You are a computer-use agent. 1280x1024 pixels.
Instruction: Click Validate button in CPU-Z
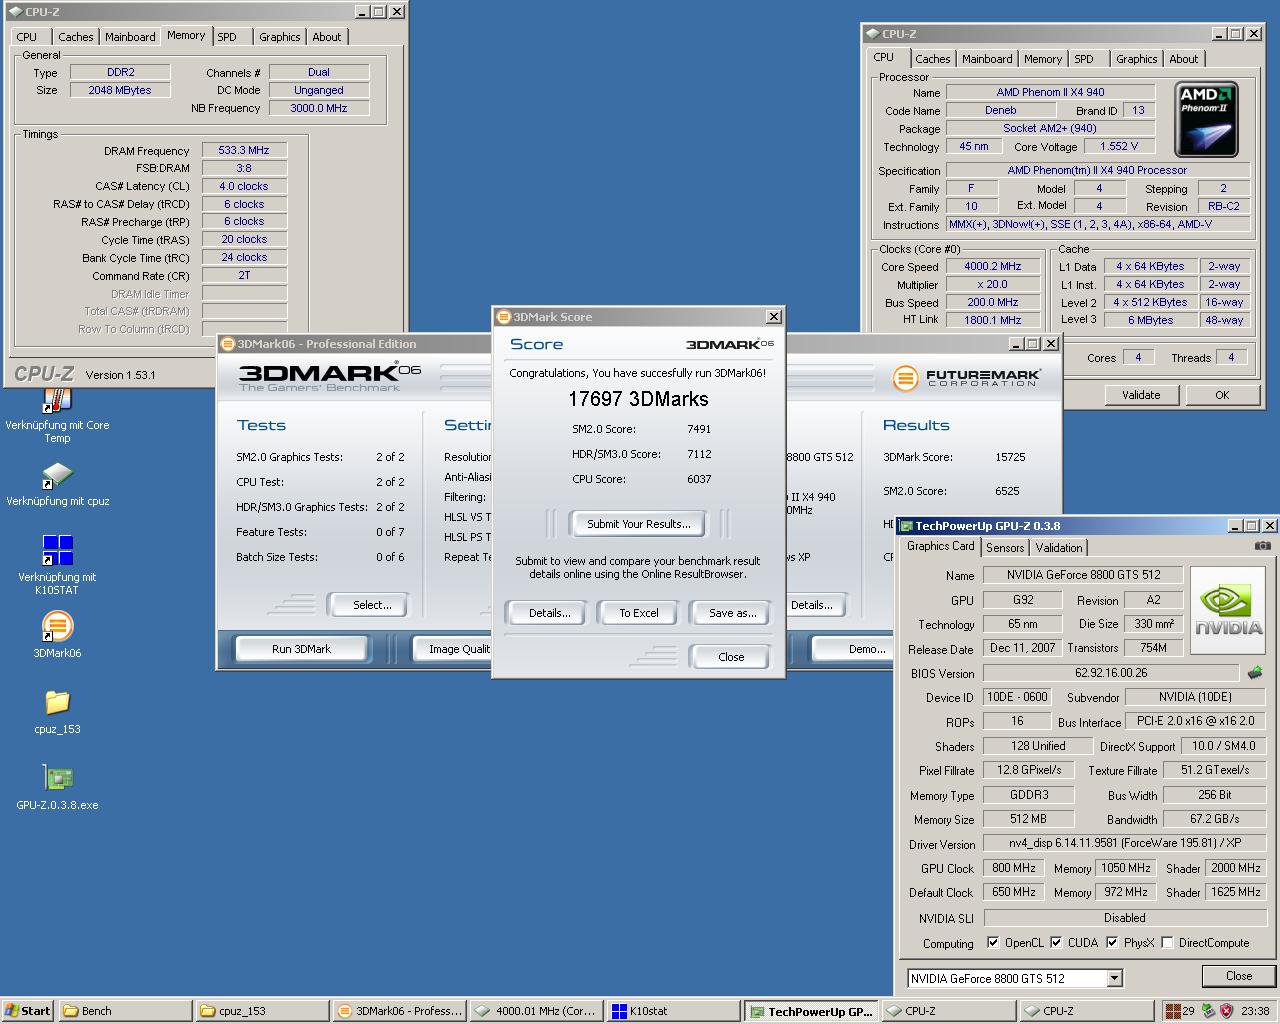[1141, 395]
